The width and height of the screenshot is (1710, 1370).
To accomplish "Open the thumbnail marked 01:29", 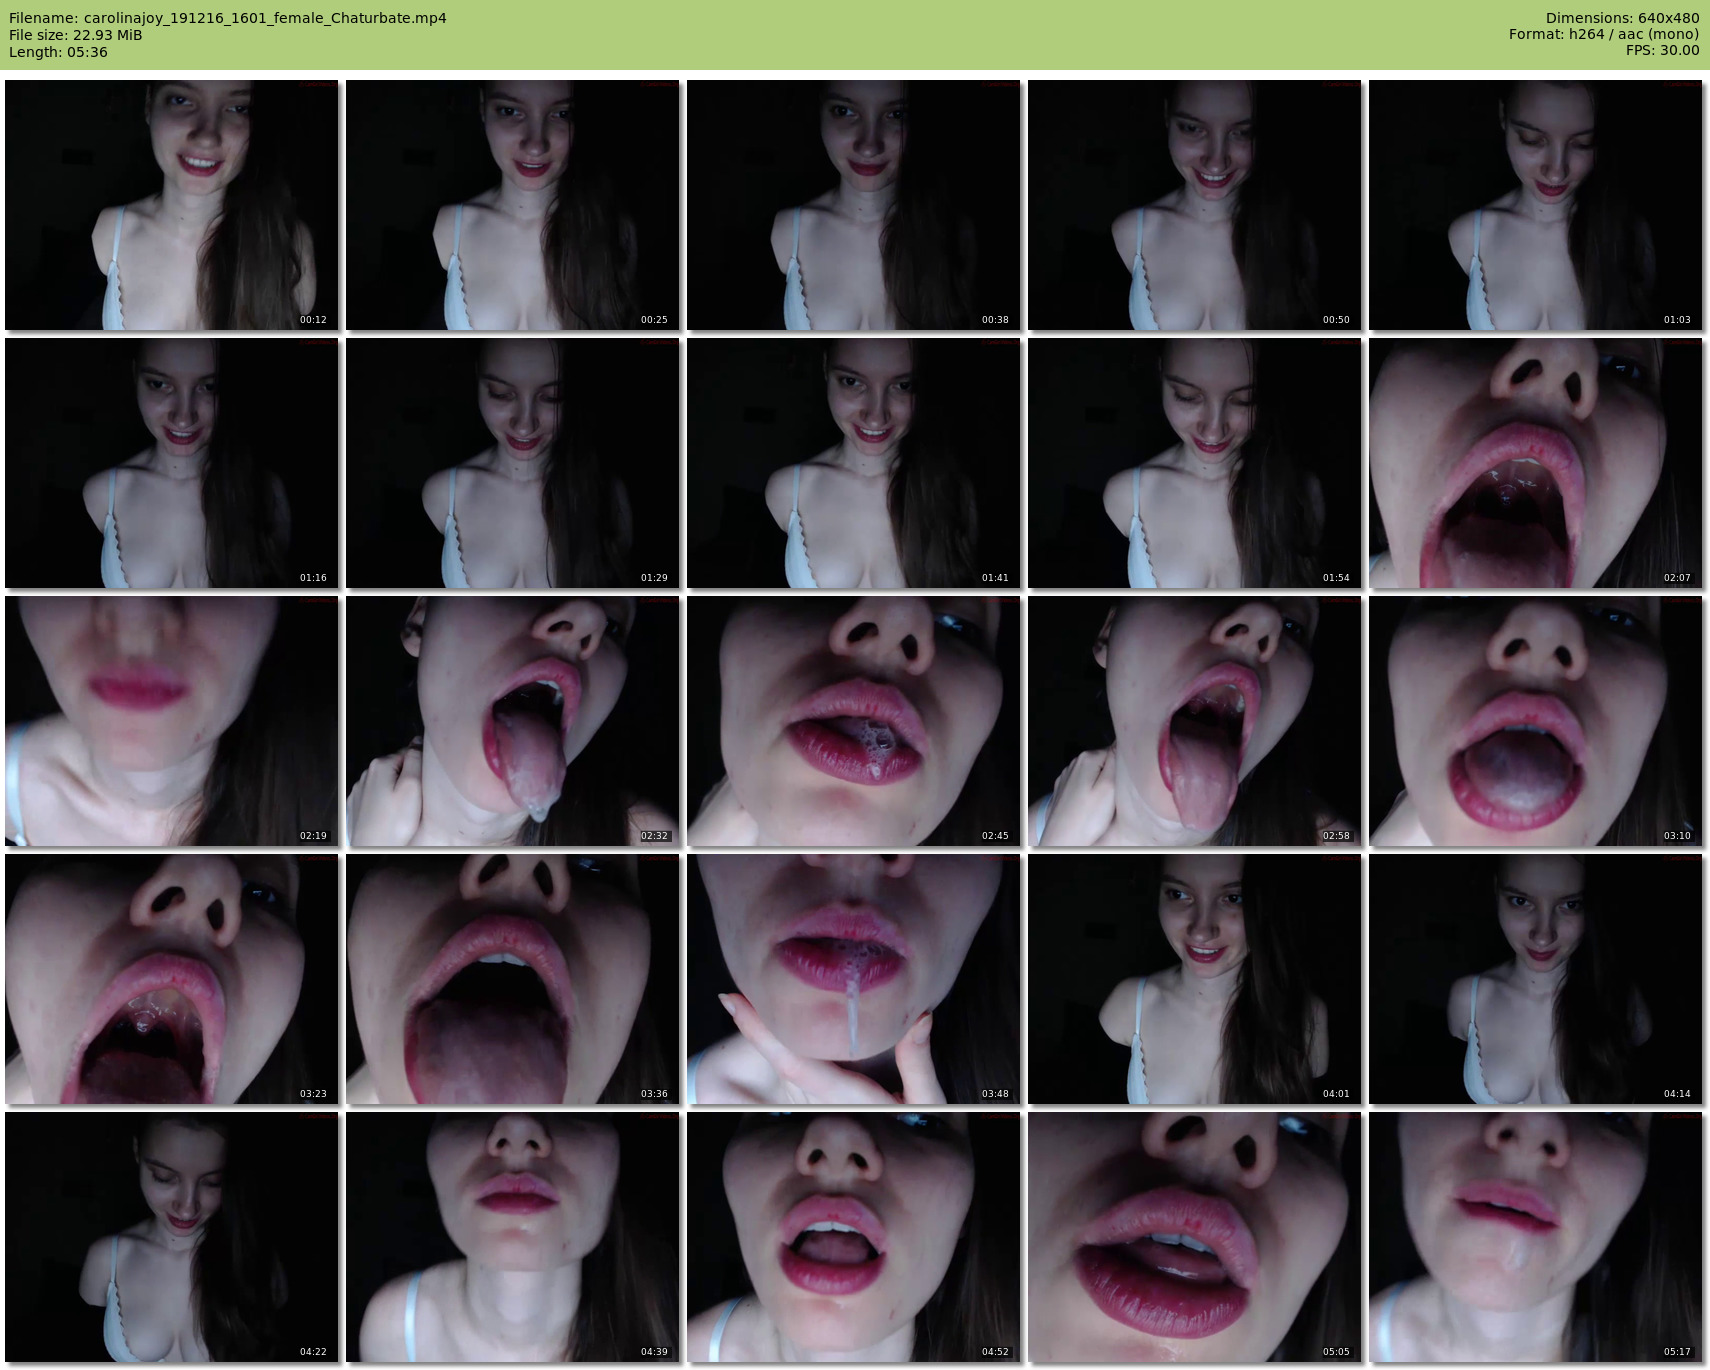I will 512,463.
